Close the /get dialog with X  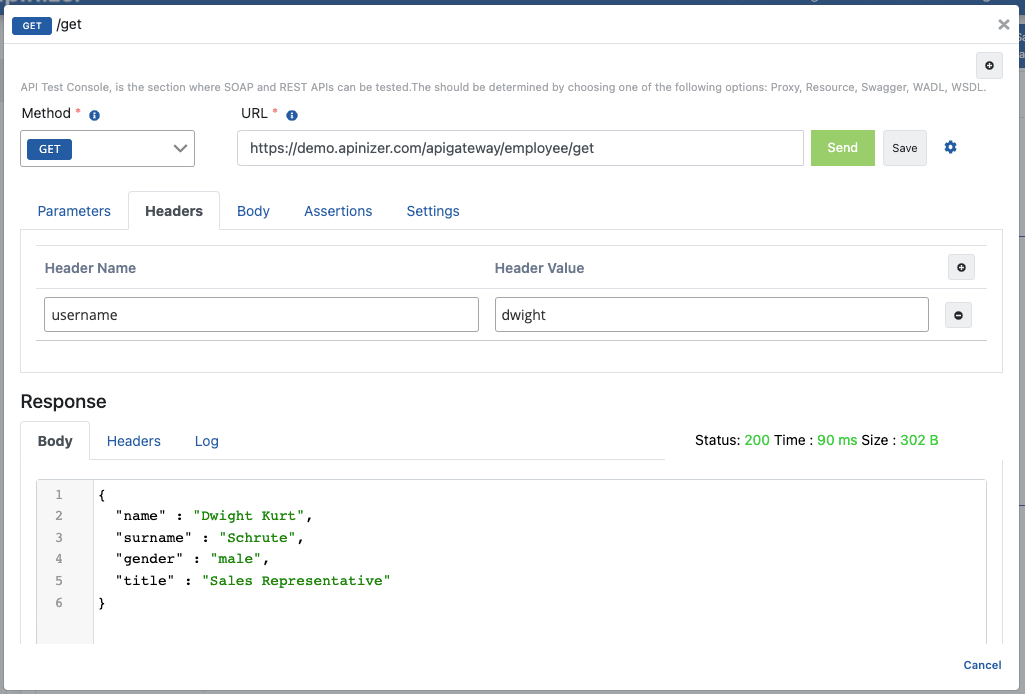(x=1003, y=25)
